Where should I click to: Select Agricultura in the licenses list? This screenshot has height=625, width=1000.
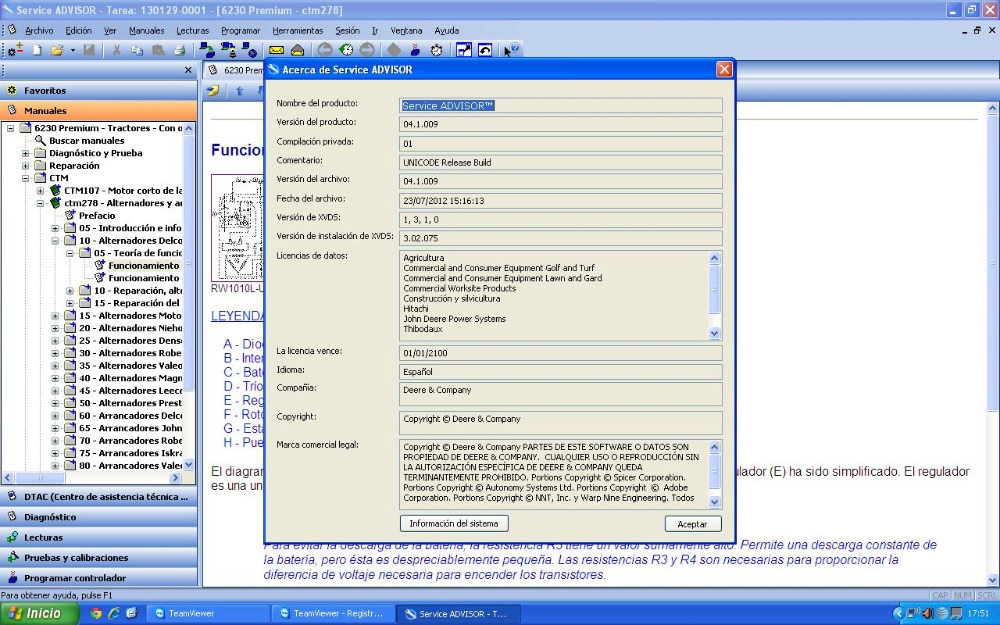pos(423,258)
